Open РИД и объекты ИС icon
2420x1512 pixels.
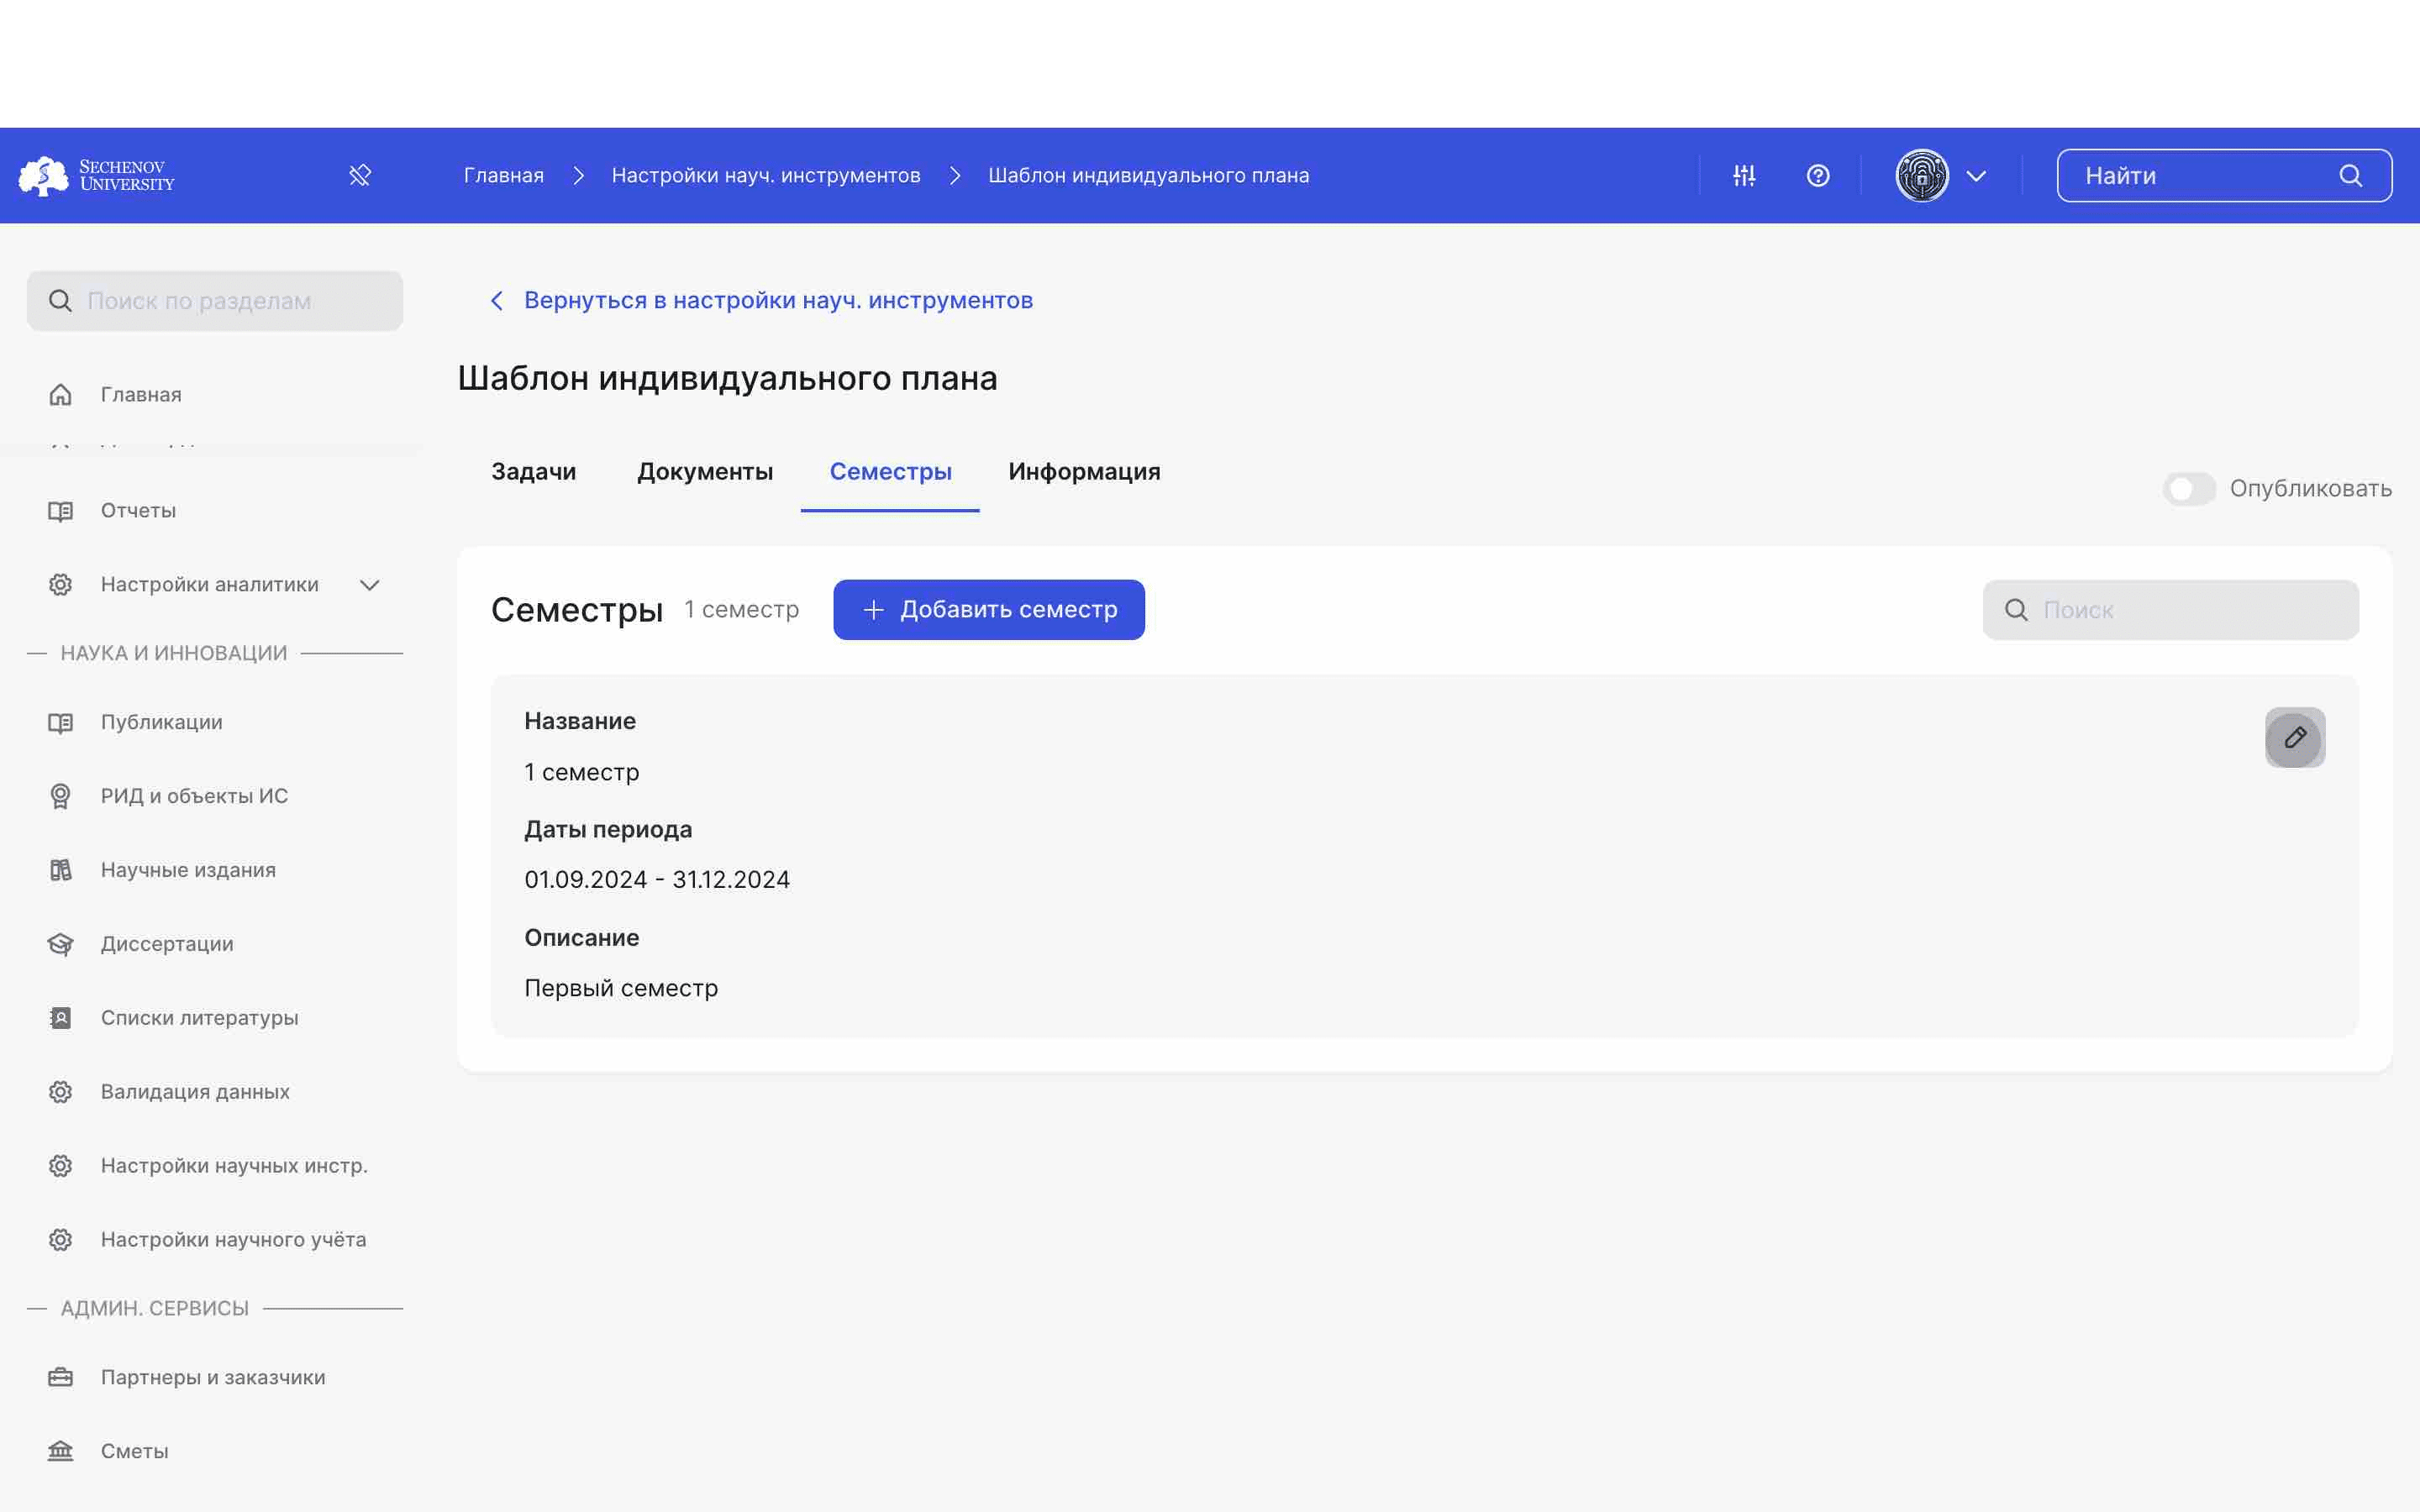tap(60, 796)
